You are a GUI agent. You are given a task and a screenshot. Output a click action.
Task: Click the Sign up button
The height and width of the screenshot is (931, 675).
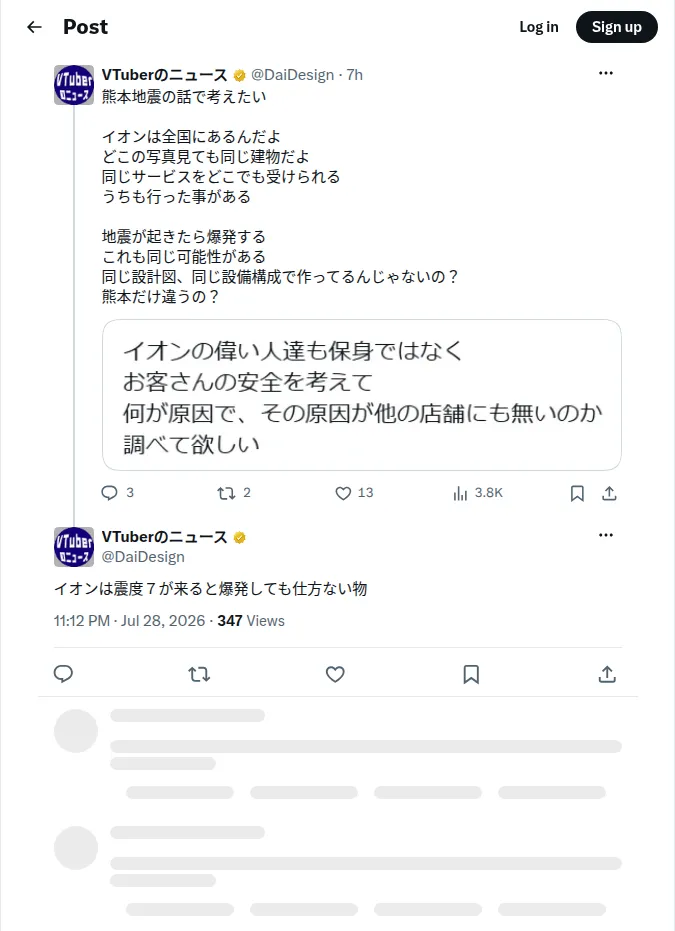pyautogui.click(x=617, y=27)
